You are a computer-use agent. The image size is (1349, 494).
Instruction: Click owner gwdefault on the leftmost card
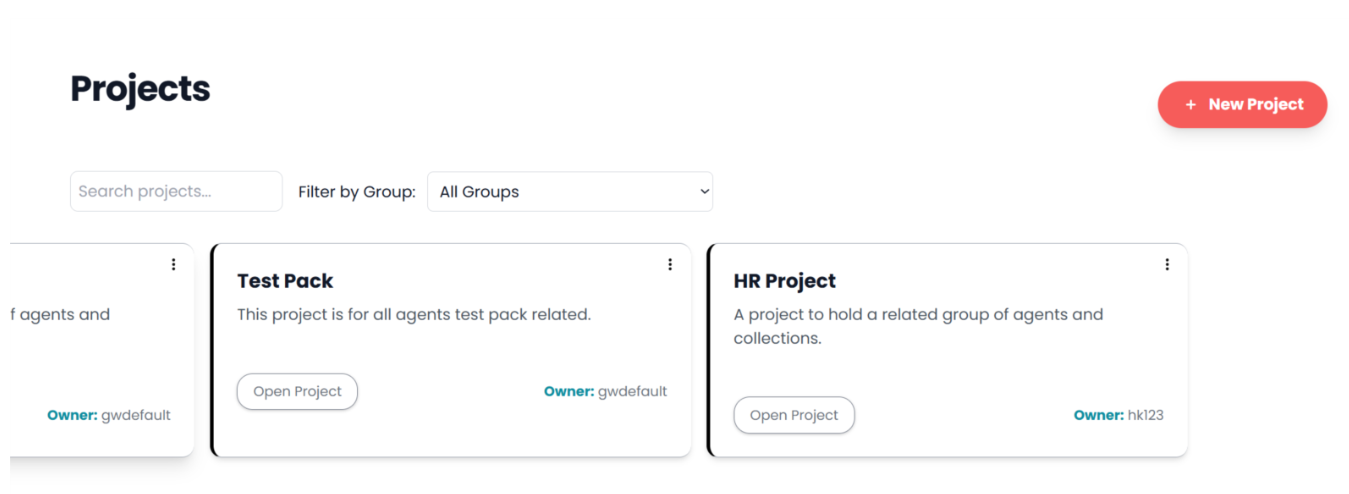click(136, 416)
